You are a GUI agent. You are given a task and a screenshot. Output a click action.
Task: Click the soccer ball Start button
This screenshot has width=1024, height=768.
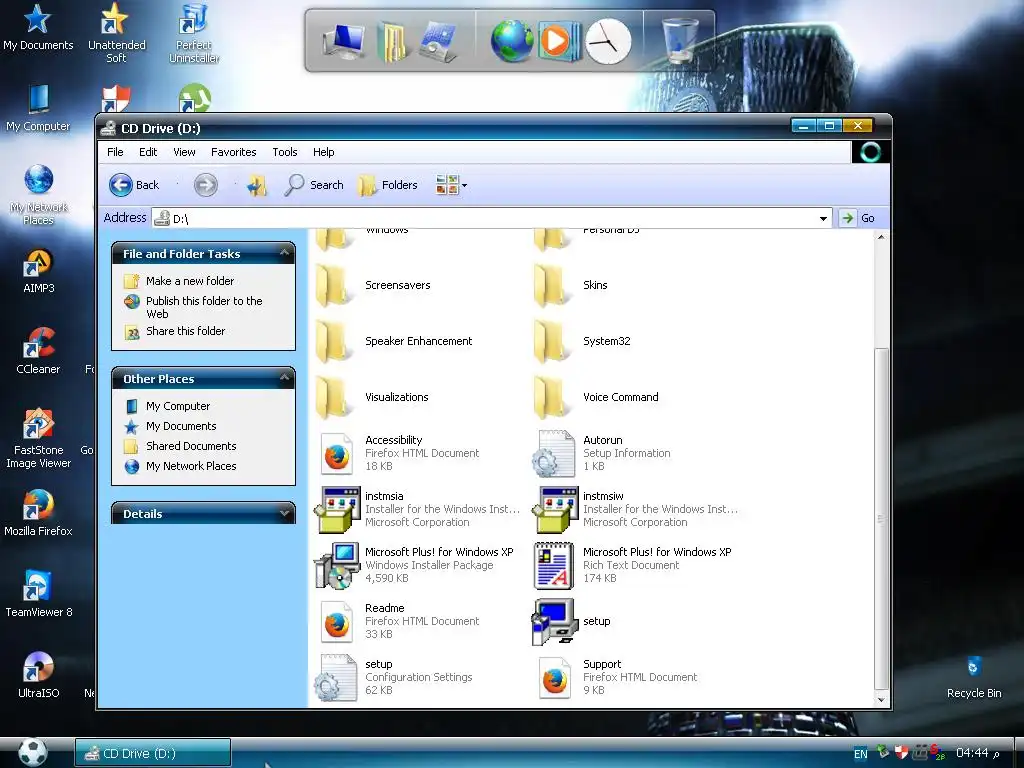pyautogui.click(x=33, y=752)
